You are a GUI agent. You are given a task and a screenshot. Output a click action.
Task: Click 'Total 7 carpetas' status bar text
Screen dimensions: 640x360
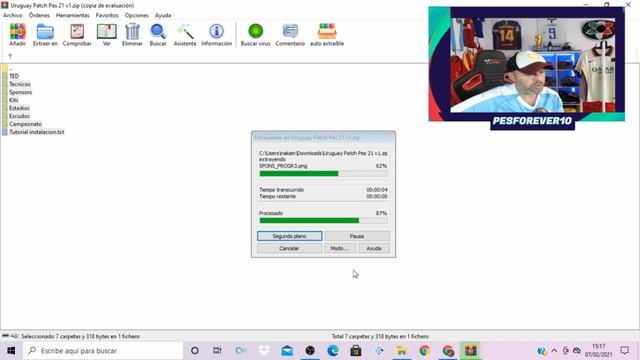(x=380, y=336)
